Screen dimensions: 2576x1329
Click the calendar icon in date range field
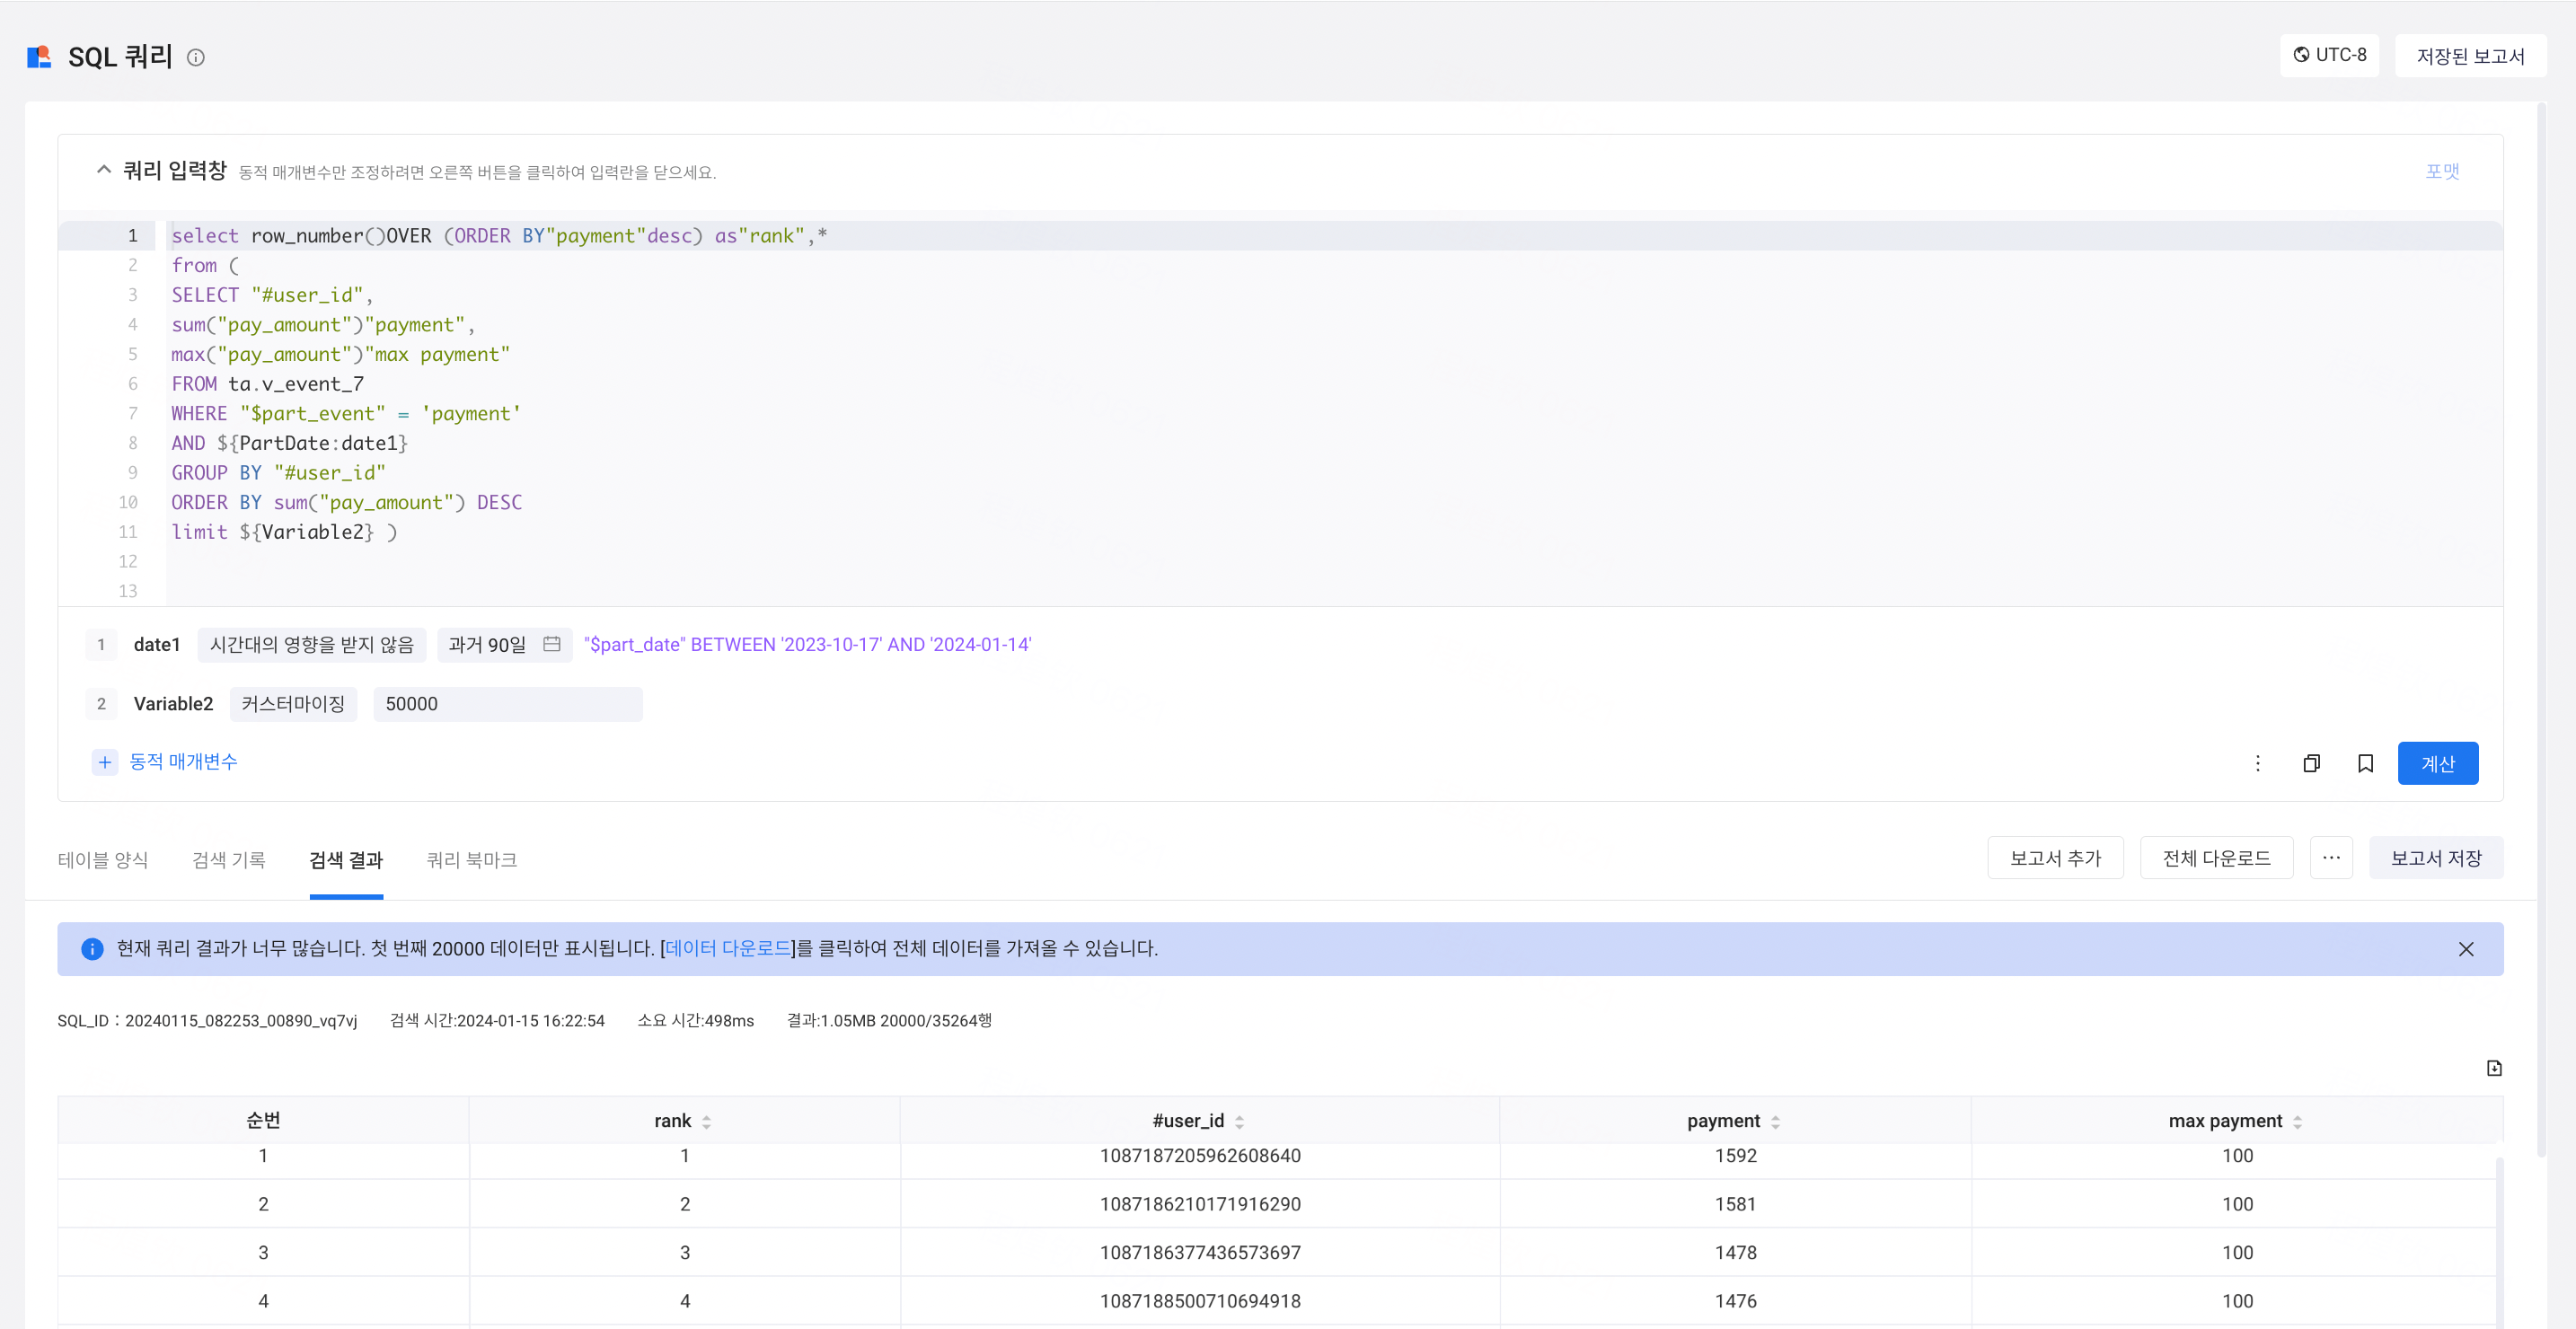(552, 644)
